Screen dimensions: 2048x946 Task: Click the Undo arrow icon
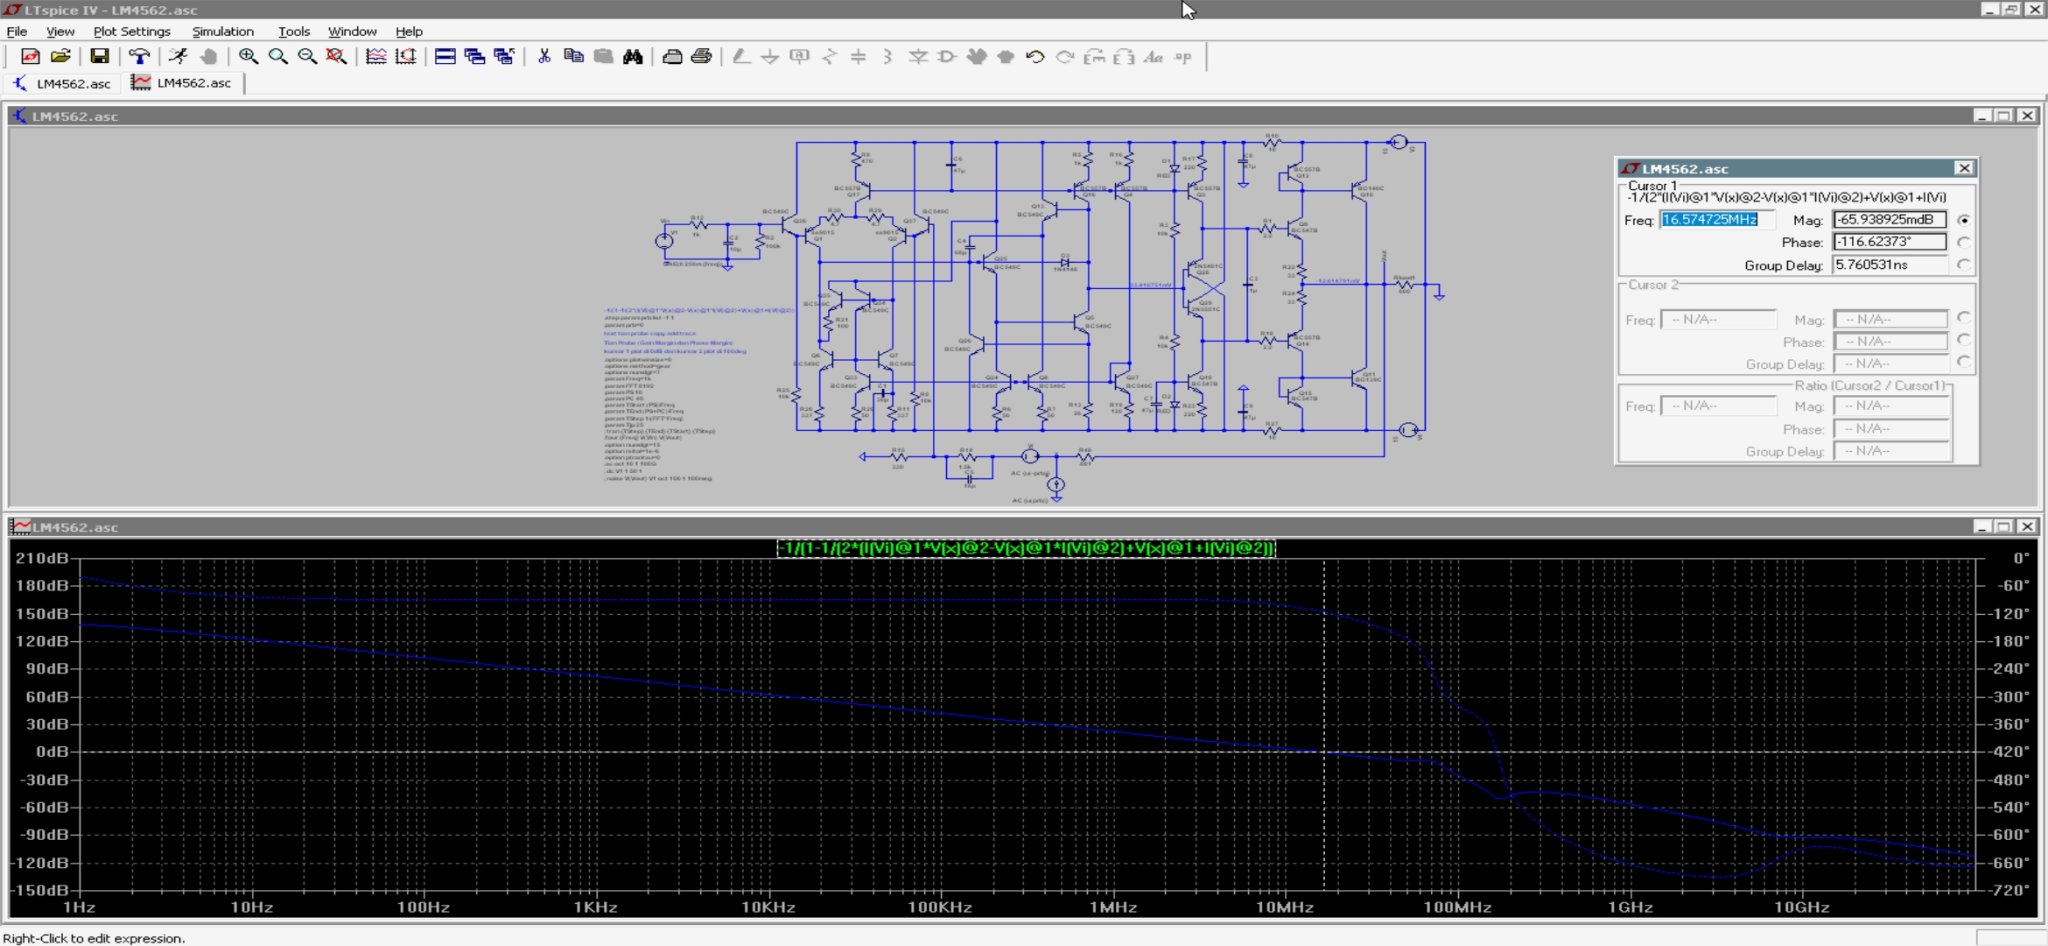click(1036, 57)
